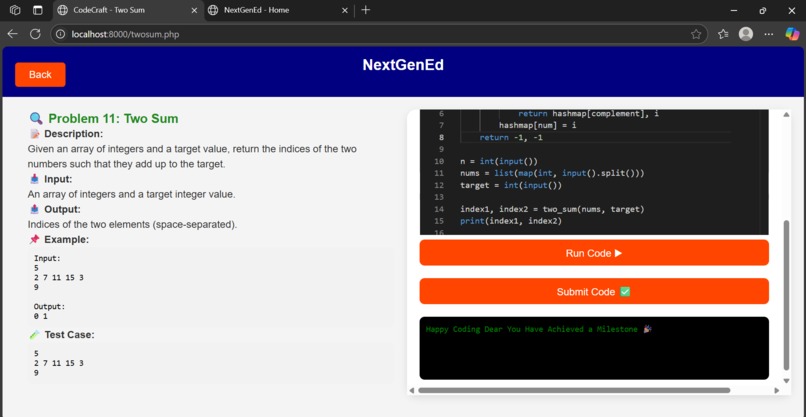
Task: Click the Test Case label
Action: pos(69,335)
